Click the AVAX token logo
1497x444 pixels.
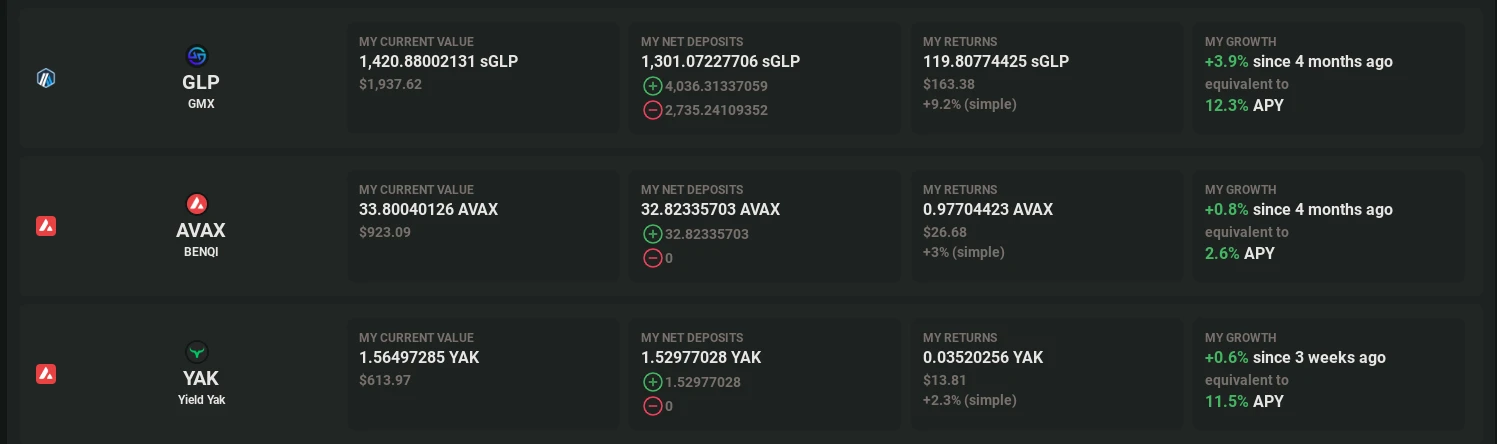coord(197,204)
